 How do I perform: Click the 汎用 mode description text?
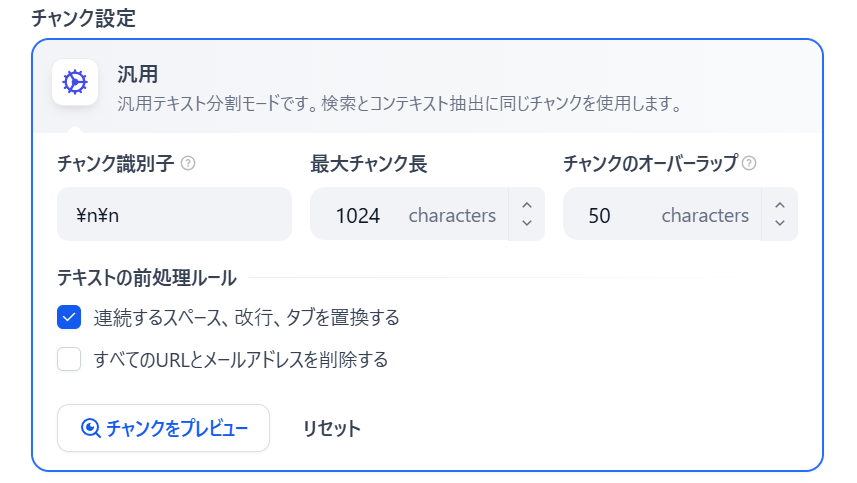400,103
